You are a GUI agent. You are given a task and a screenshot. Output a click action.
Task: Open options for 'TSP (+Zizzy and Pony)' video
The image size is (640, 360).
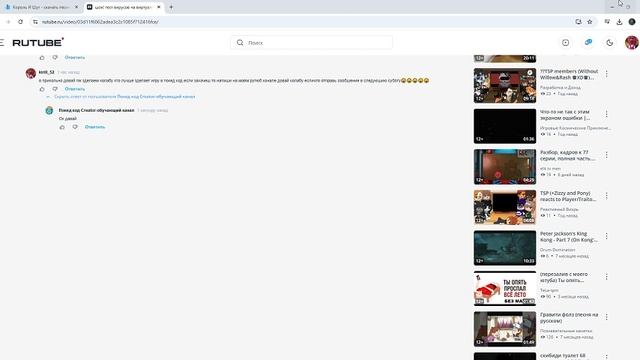[x=607, y=196]
